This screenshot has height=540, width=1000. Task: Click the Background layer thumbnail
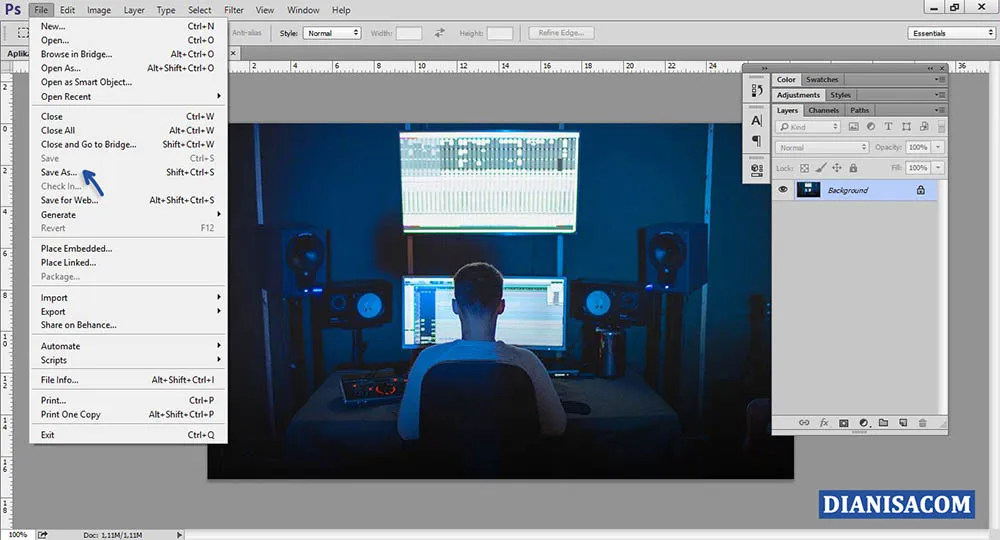(x=808, y=189)
